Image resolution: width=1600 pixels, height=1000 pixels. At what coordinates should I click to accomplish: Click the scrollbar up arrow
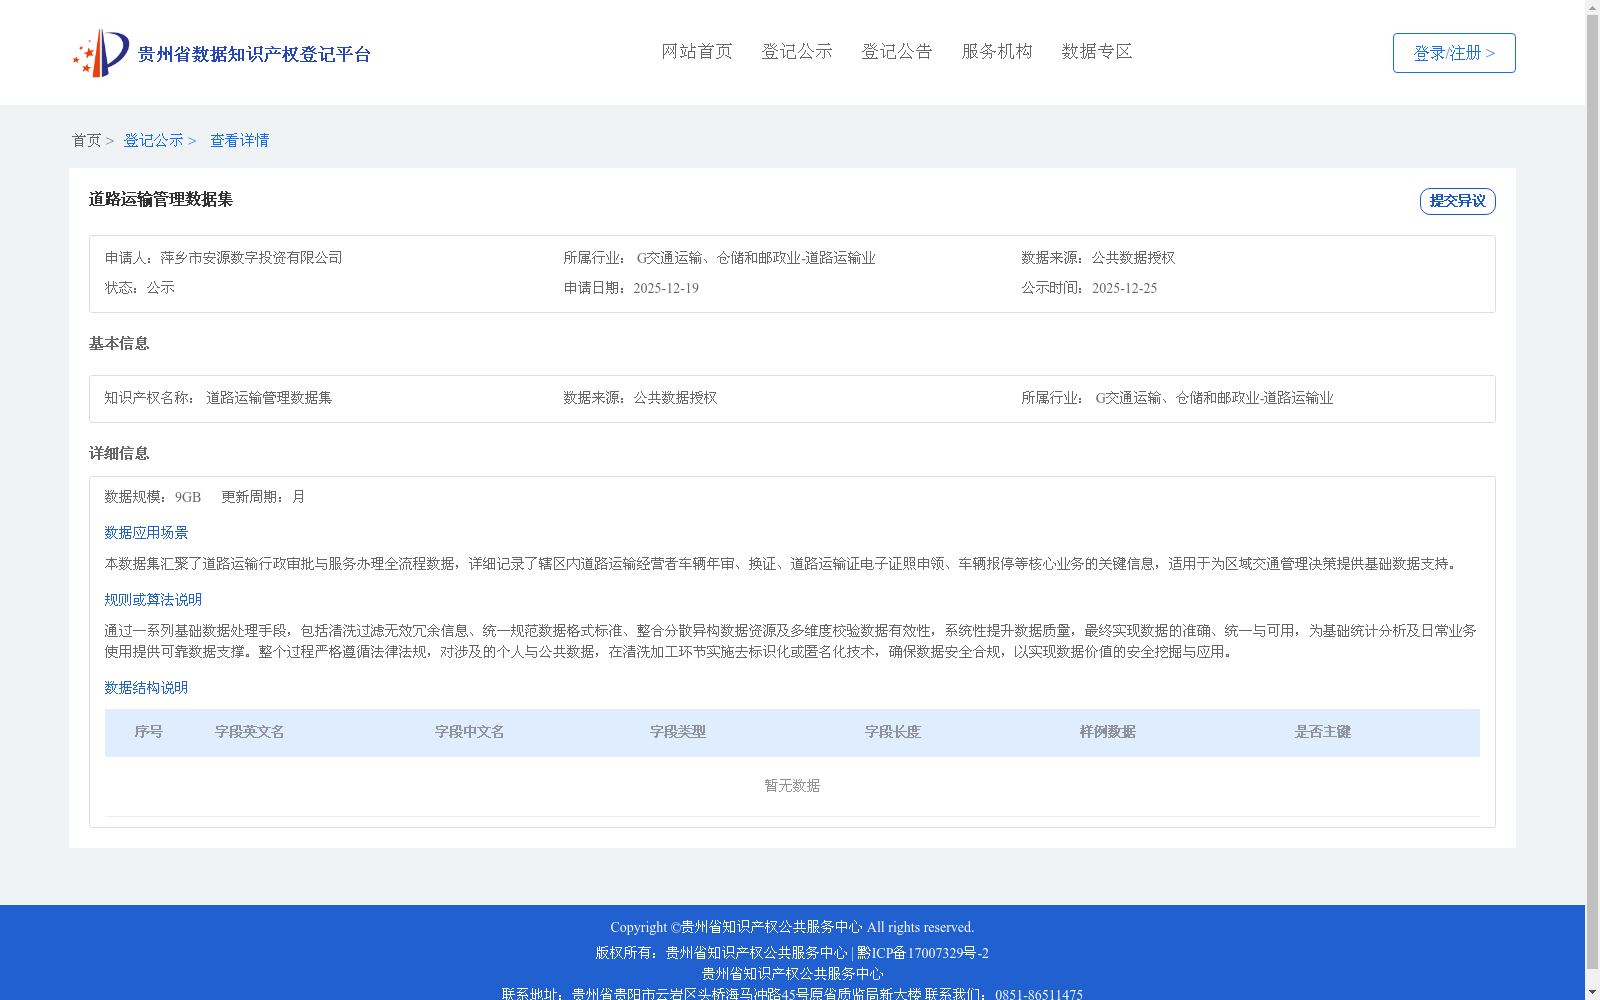(x=1592, y=8)
